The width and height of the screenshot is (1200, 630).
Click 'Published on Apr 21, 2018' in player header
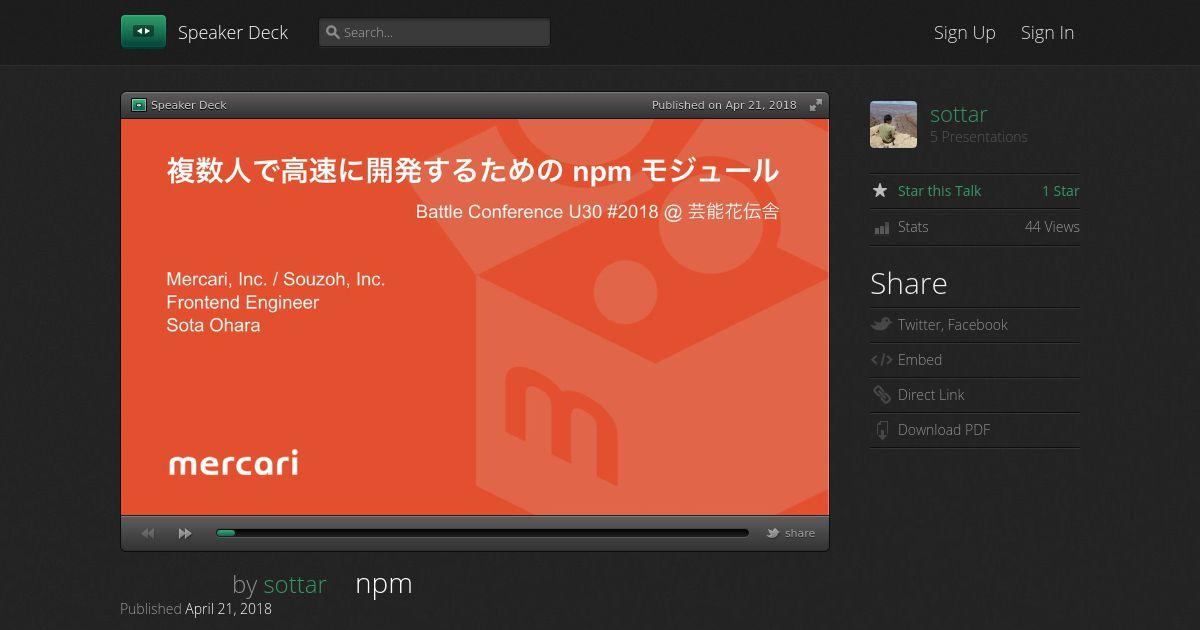[x=724, y=105]
